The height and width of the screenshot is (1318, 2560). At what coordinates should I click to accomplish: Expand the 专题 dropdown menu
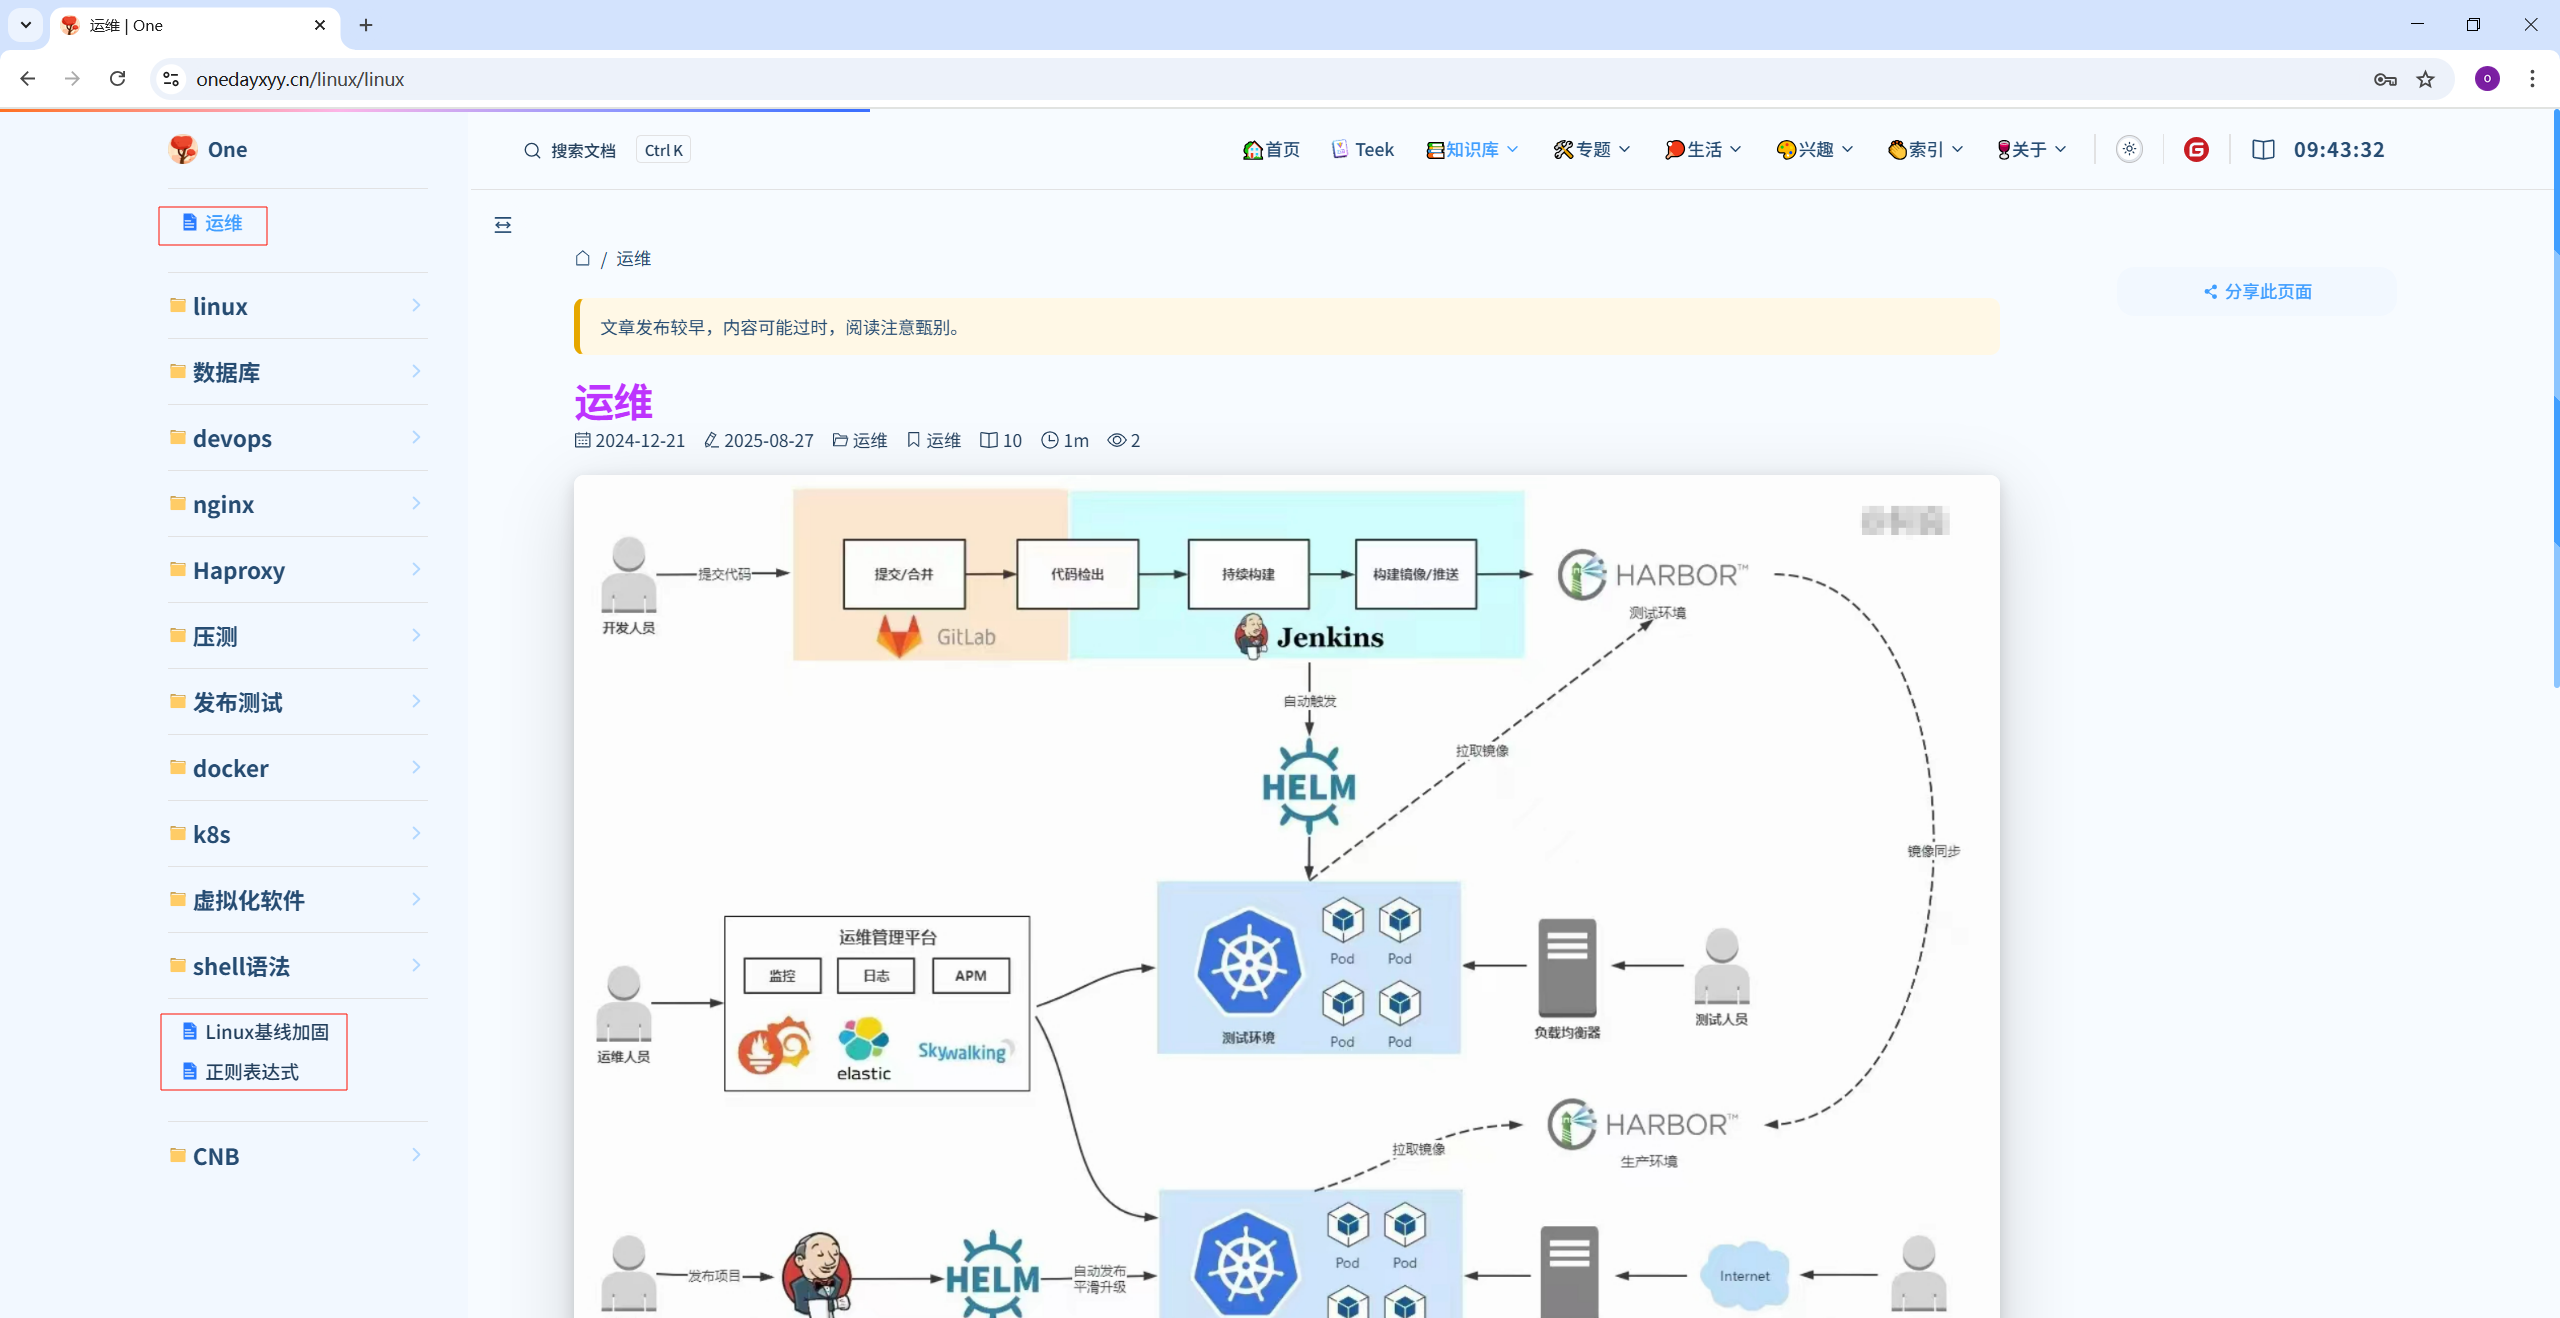(x=1592, y=149)
